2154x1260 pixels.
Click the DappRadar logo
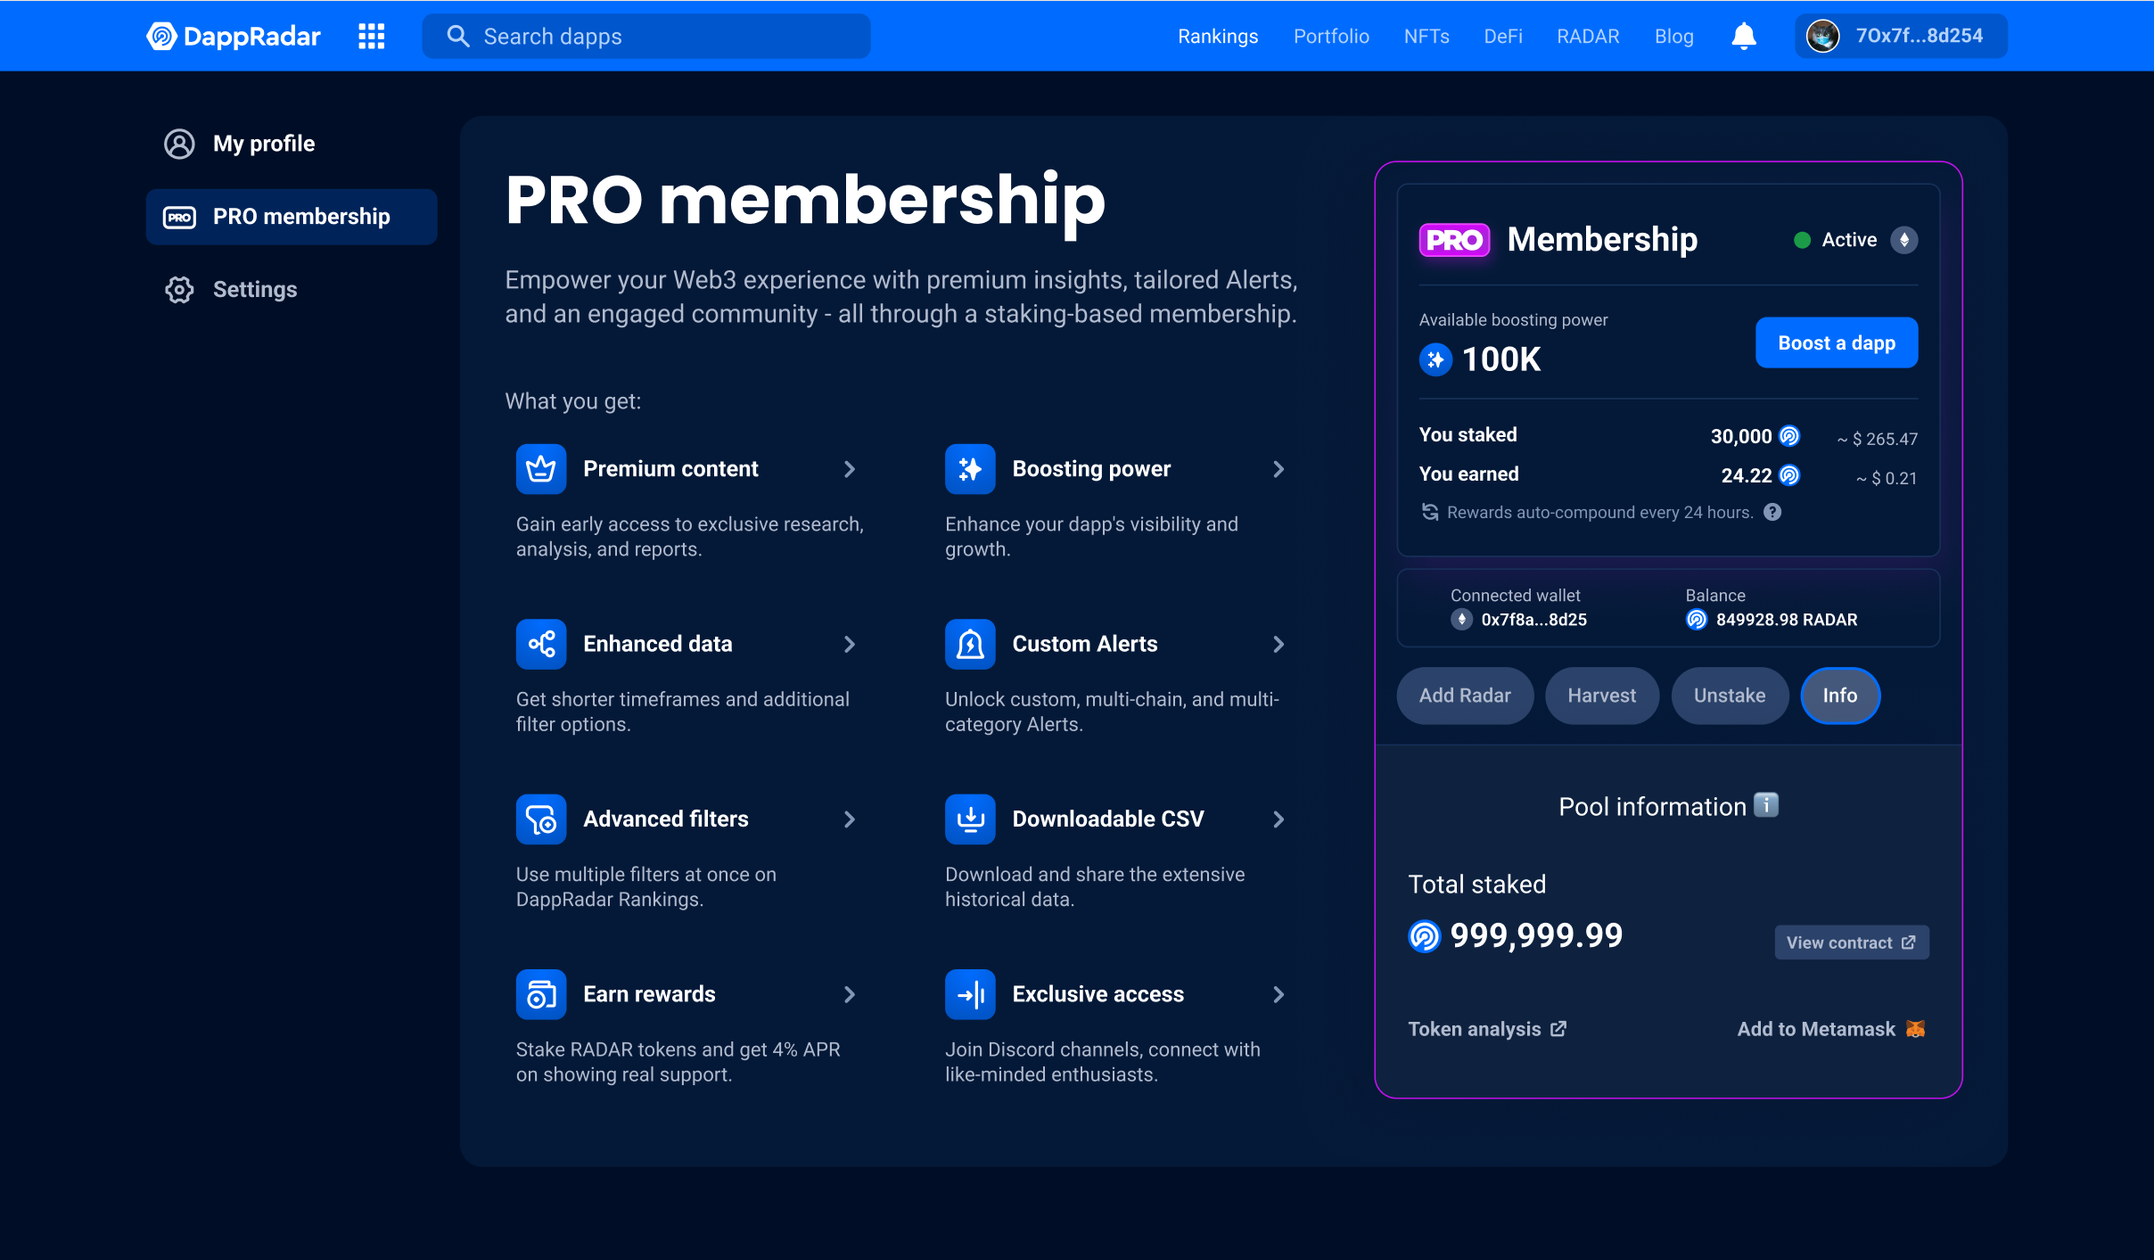click(x=233, y=36)
